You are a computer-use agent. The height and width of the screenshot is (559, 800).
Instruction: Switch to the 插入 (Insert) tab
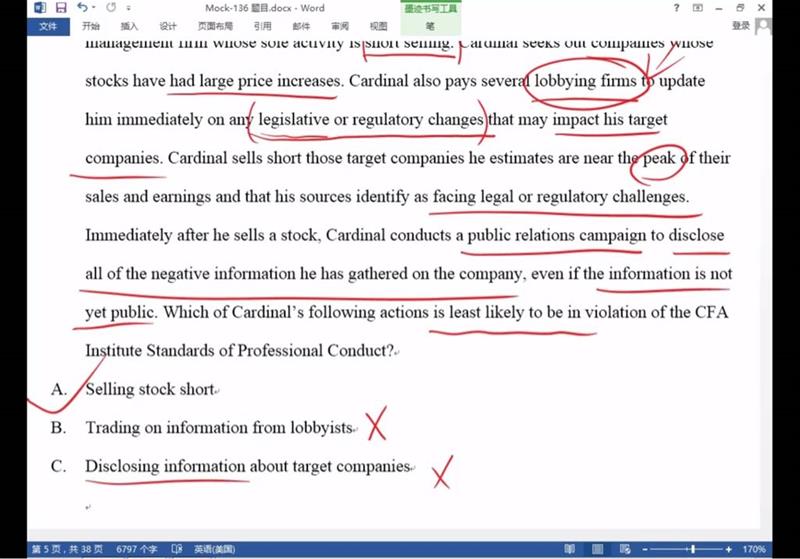tap(129, 26)
